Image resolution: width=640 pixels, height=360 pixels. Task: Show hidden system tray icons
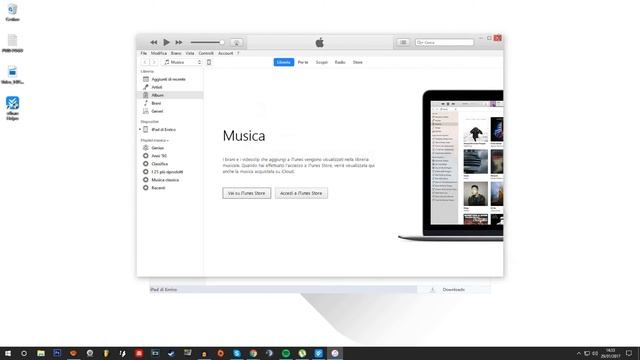click(x=578, y=353)
